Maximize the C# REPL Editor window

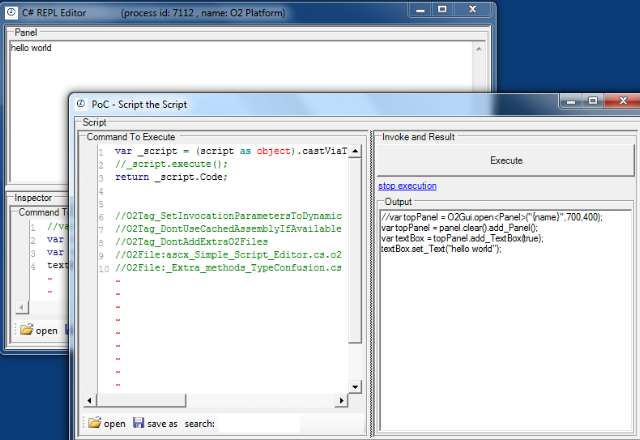pyautogui.click(x=442, y=9)
